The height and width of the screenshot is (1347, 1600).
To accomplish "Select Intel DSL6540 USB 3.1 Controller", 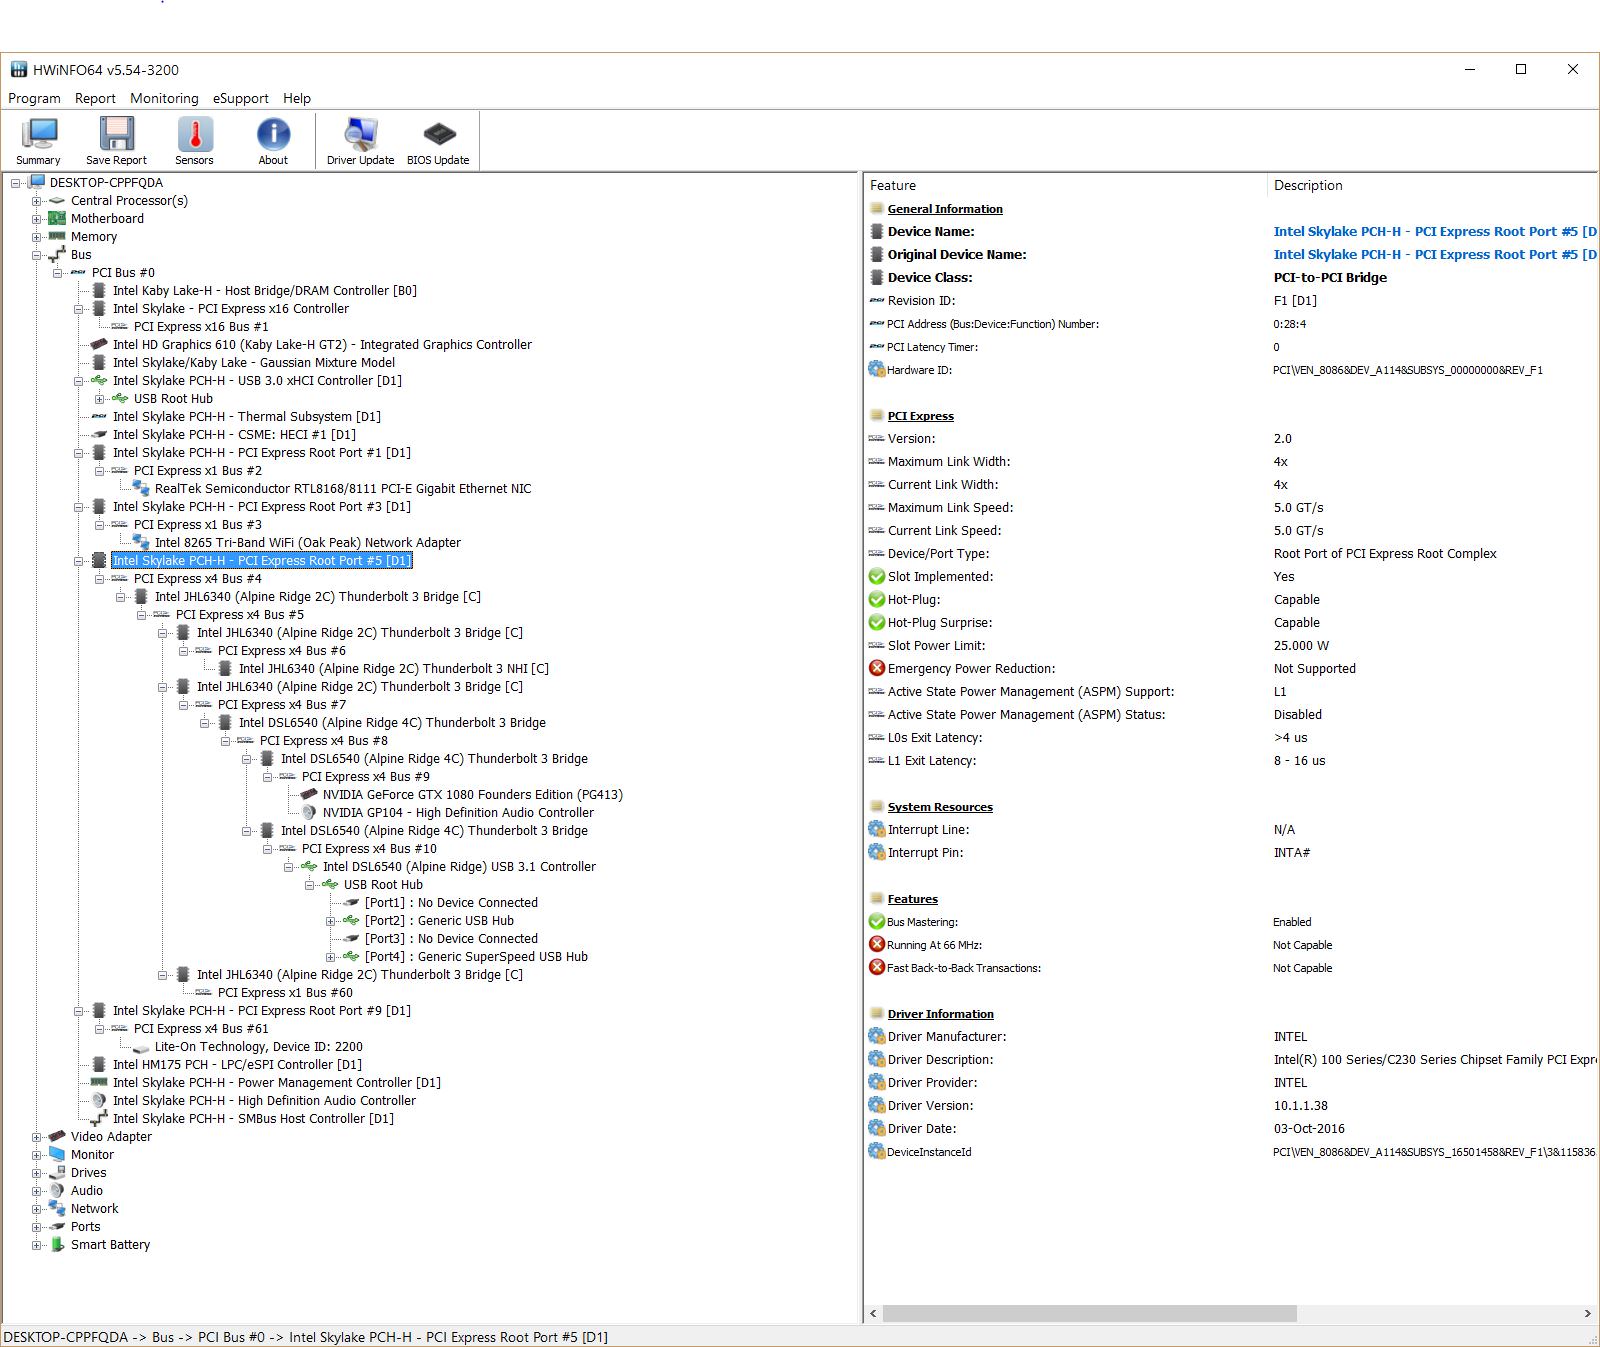I will (x=459, y=867).
